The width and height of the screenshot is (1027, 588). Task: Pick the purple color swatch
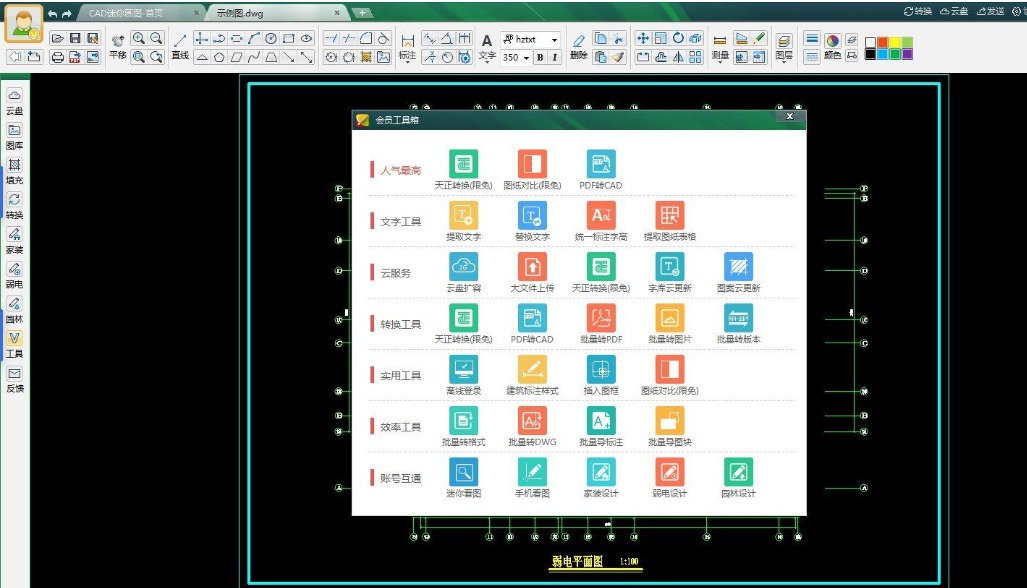click(907, 54)
